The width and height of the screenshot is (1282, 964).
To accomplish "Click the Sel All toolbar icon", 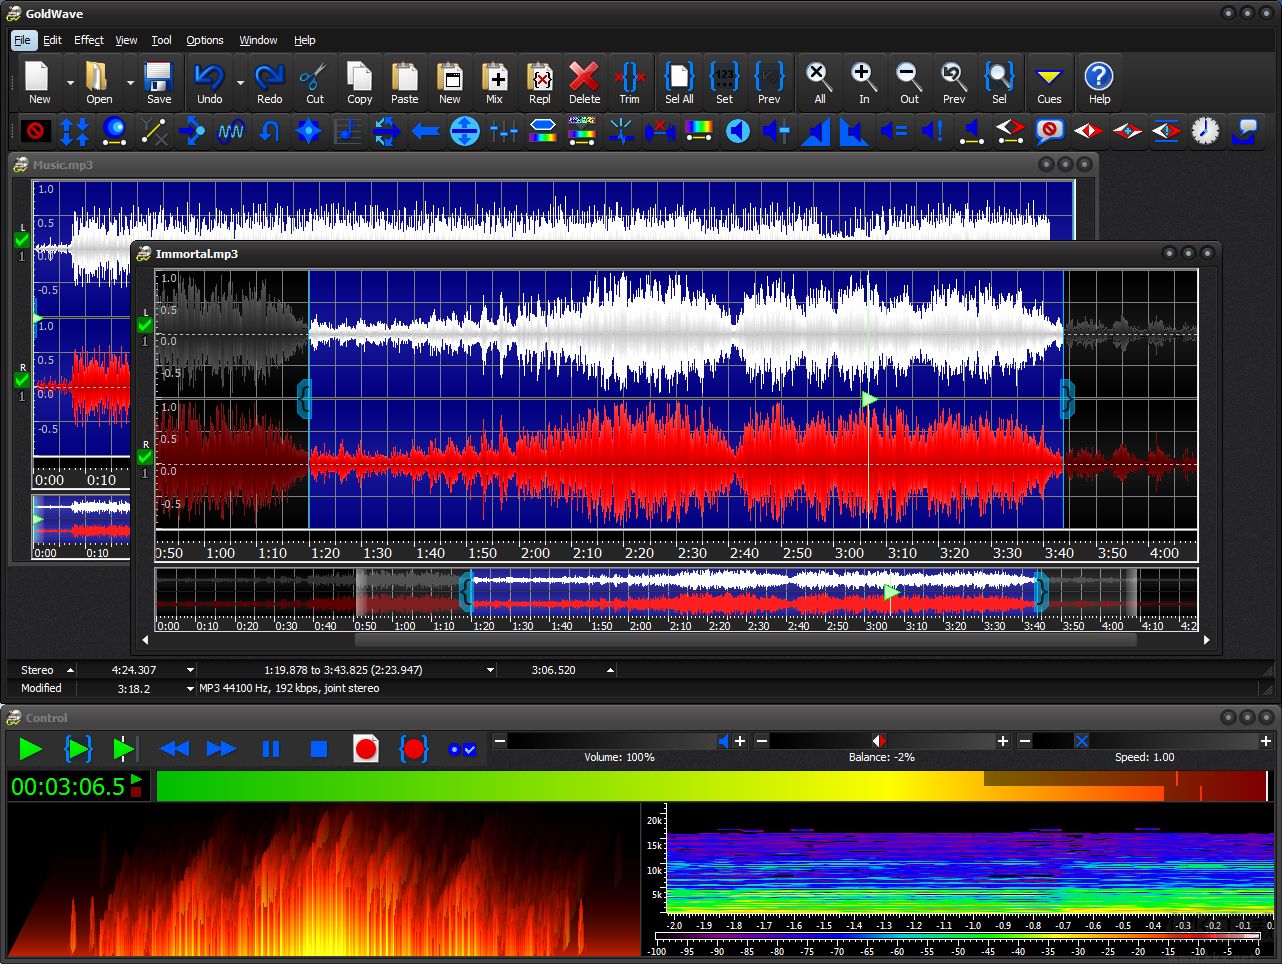I will [679, 83].
